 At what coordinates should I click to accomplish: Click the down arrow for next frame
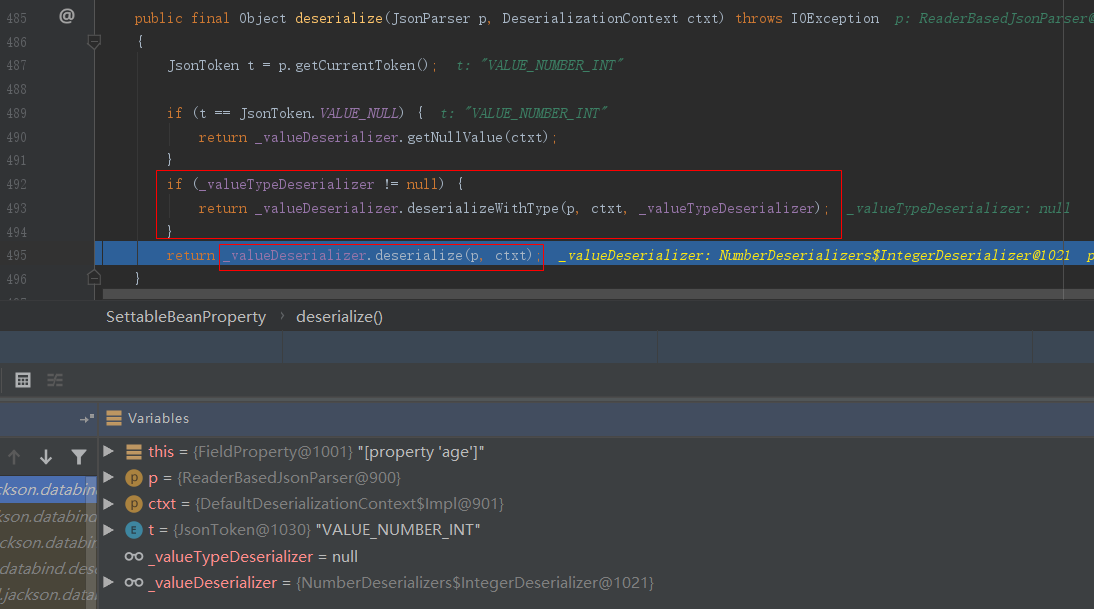(46, 457)
